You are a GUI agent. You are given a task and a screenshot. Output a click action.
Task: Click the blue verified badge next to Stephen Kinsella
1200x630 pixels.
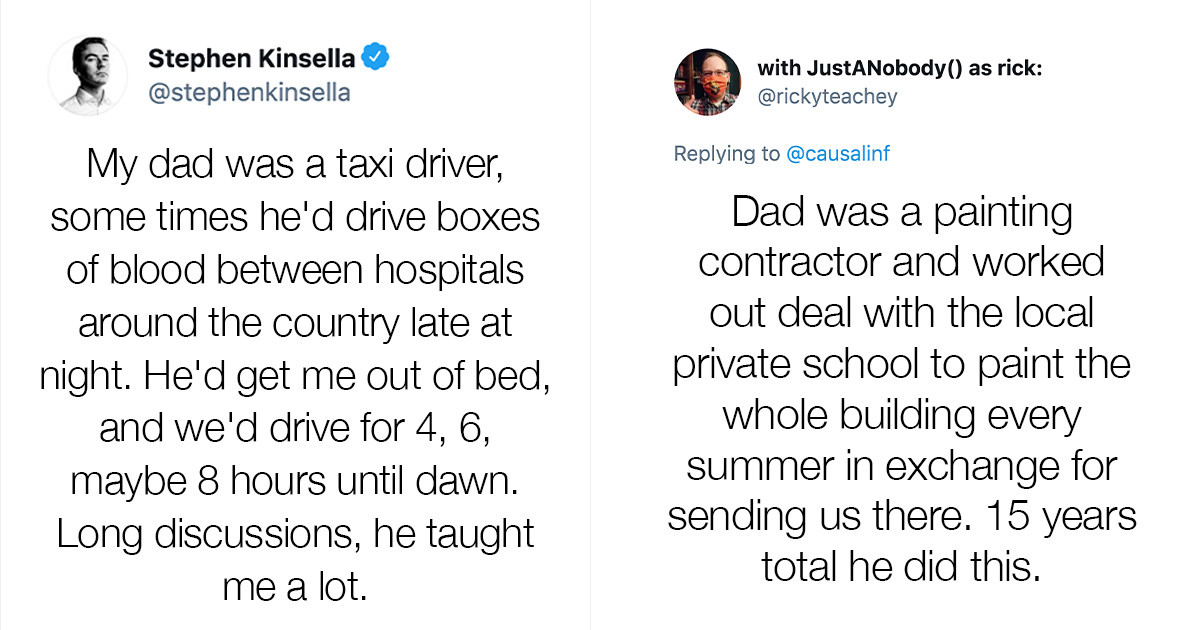click(x=375, y=58)
